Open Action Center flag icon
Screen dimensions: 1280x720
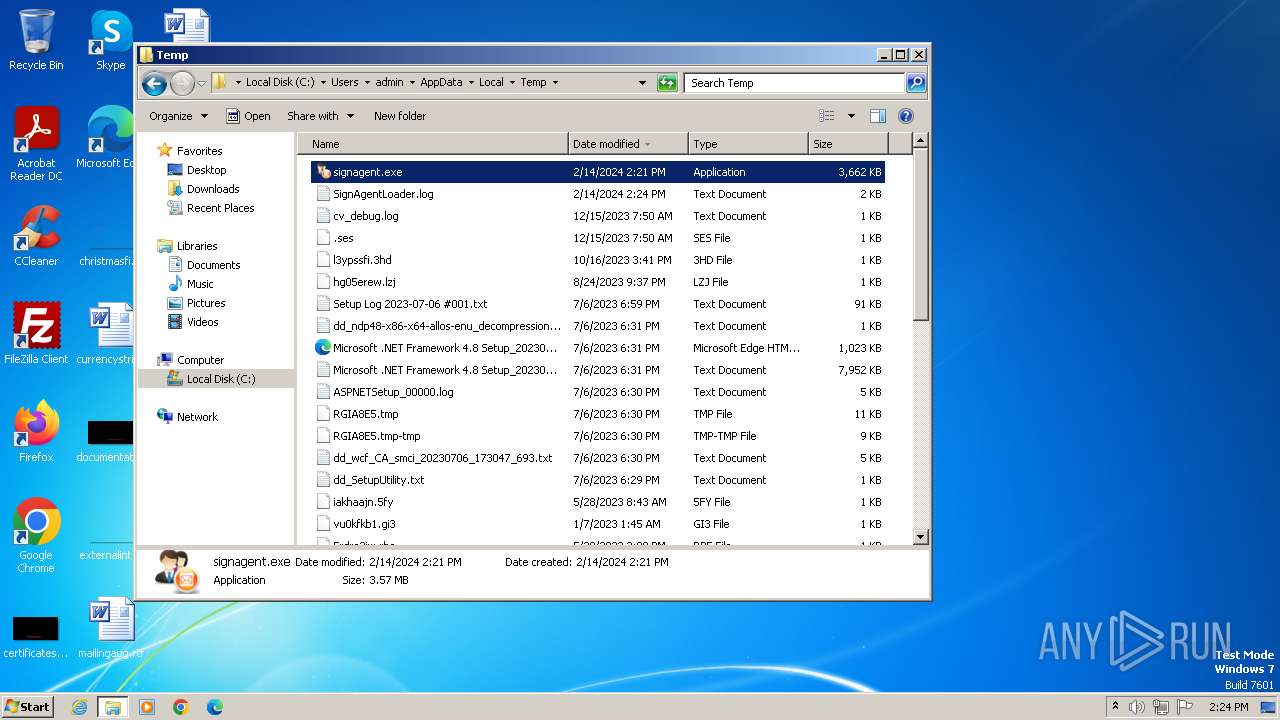click(1185, 707)
